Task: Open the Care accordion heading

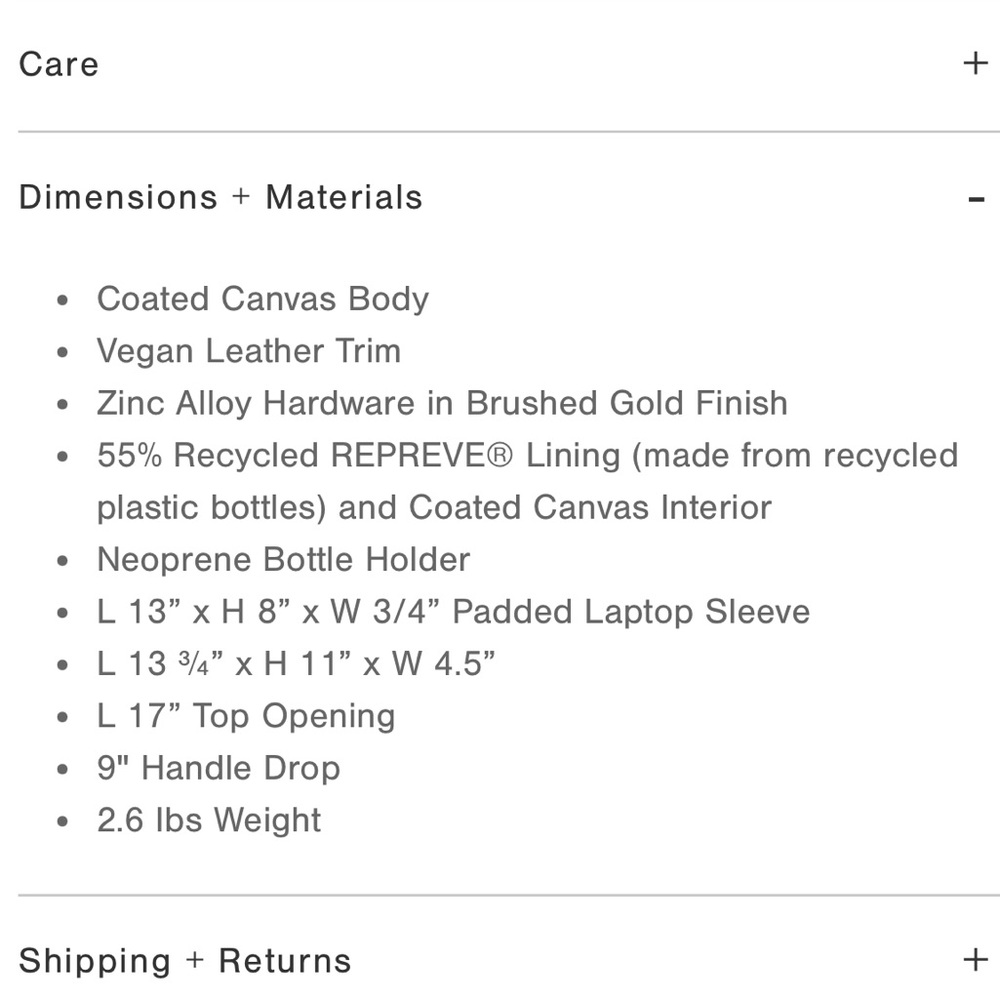Action: pos(59,64)
